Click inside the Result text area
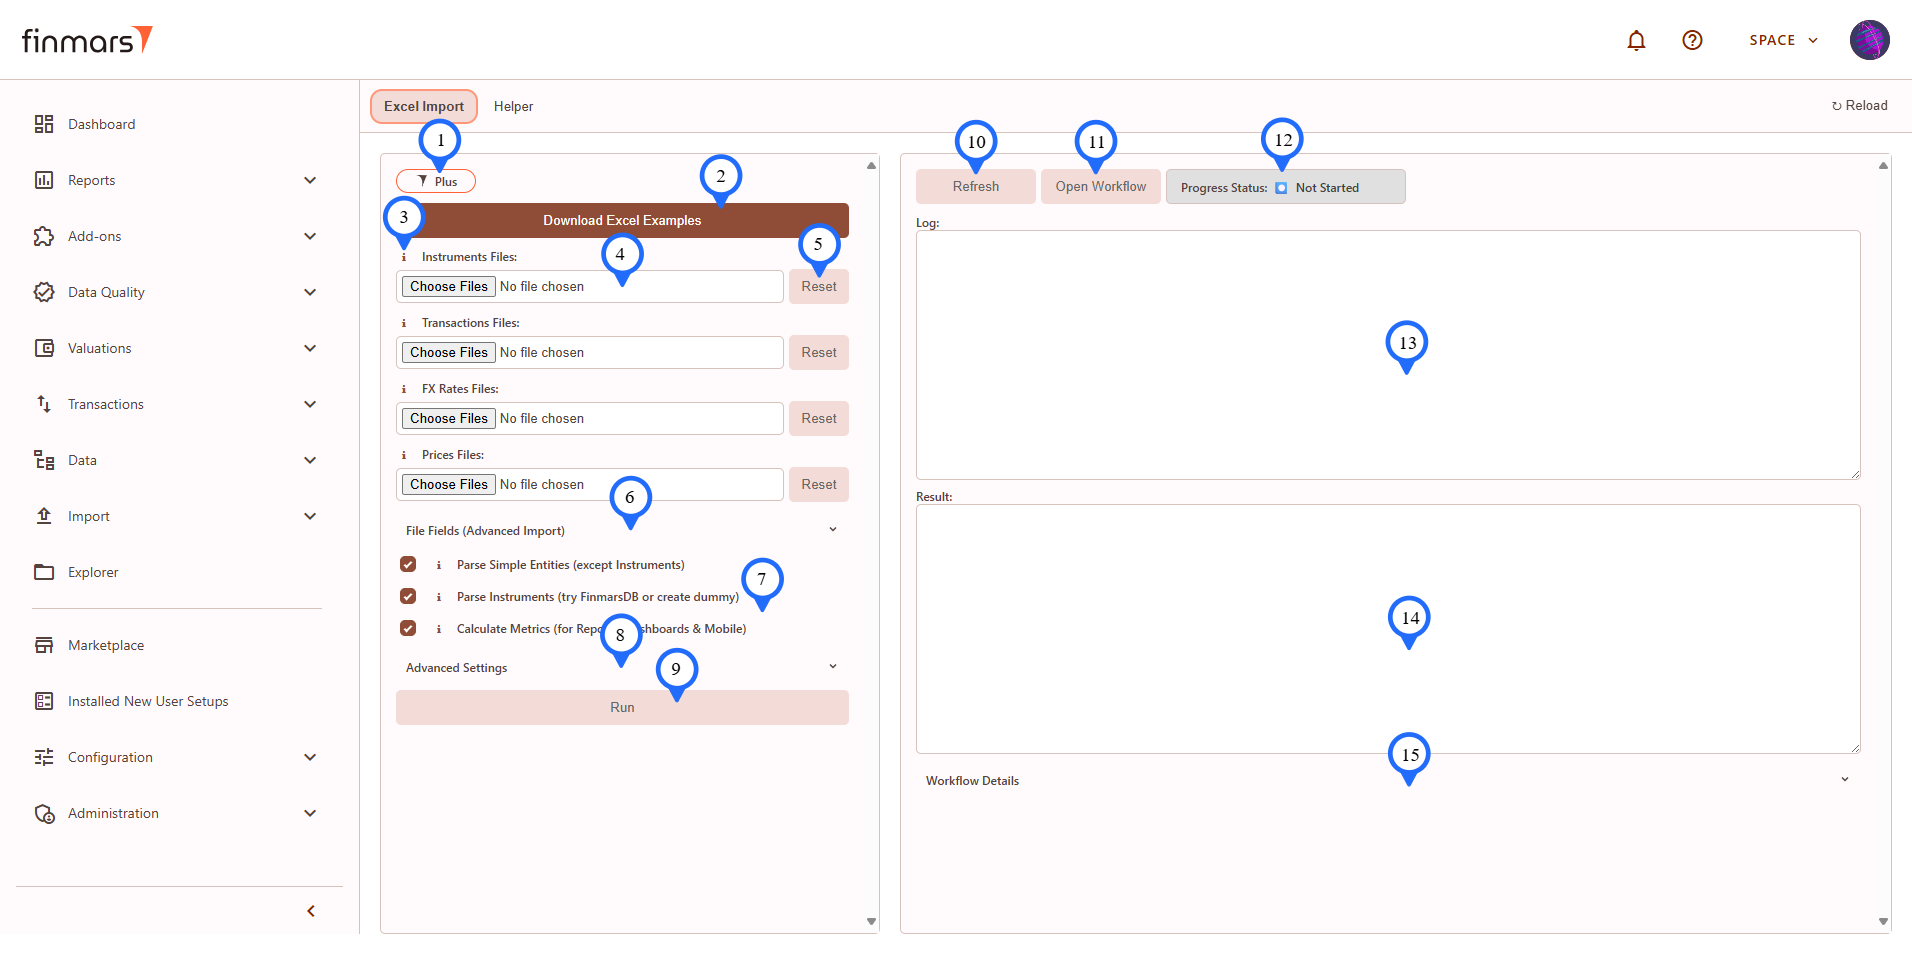Viewport: 1912px width, 954px height. click(x=1388, y=629)
